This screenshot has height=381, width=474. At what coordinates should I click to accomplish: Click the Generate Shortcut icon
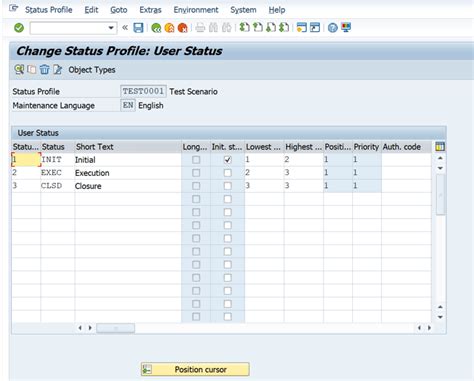pyautogui.click(x=315, y=27)
